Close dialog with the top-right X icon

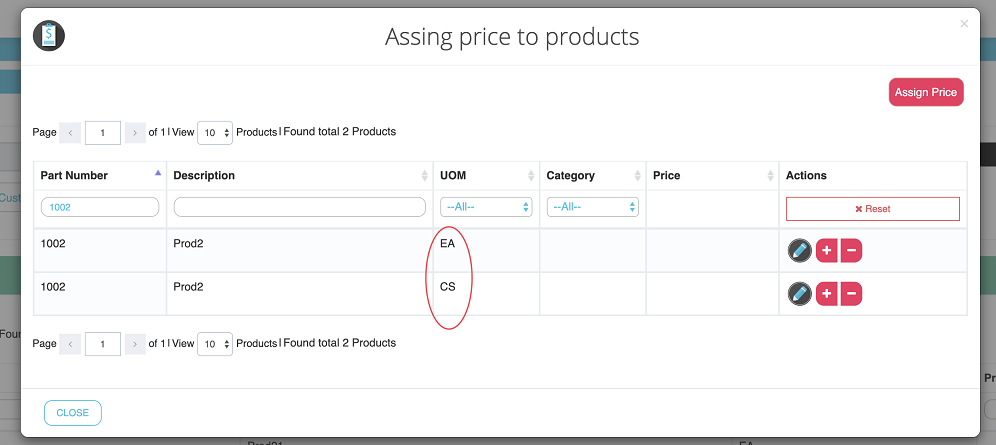(964, 24)
